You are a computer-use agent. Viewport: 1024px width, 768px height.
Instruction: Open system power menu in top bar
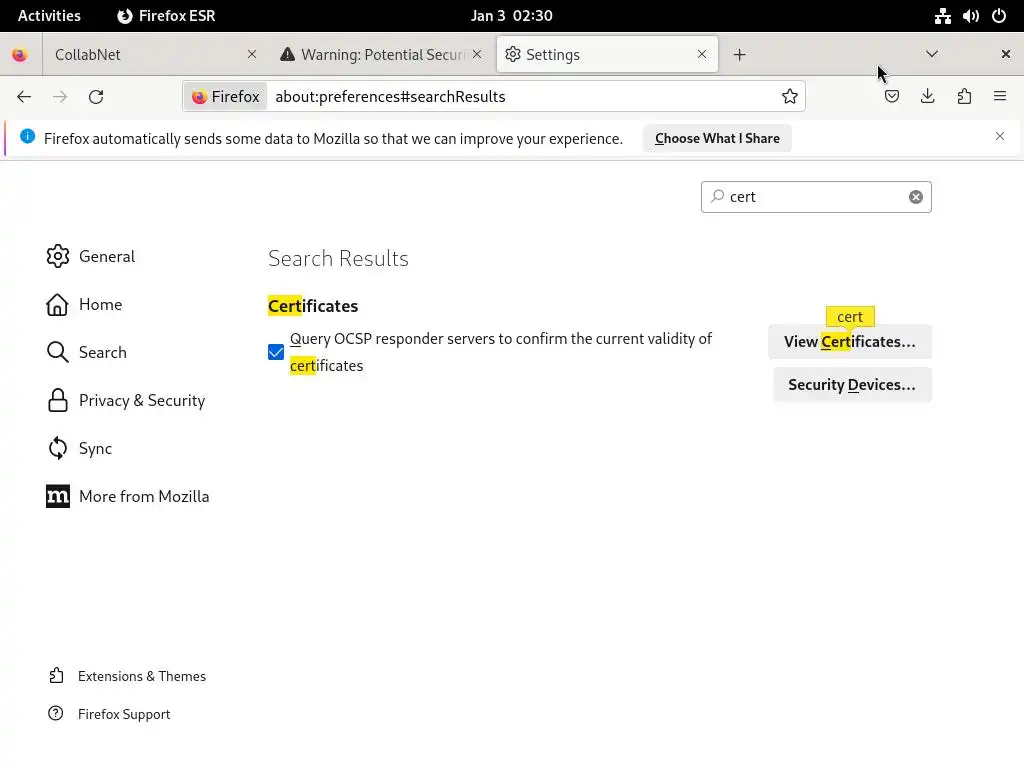point(999,16)
